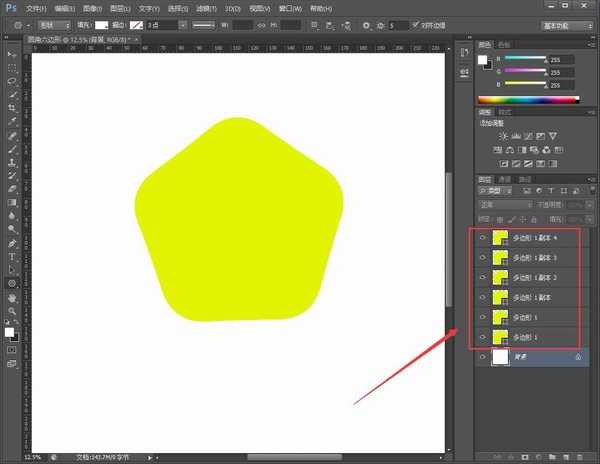Image resolution: width=600 pixels, height=464 pixels.
Task: Open the shape mode dropdown 形状
Action: (x=47, y=24)
